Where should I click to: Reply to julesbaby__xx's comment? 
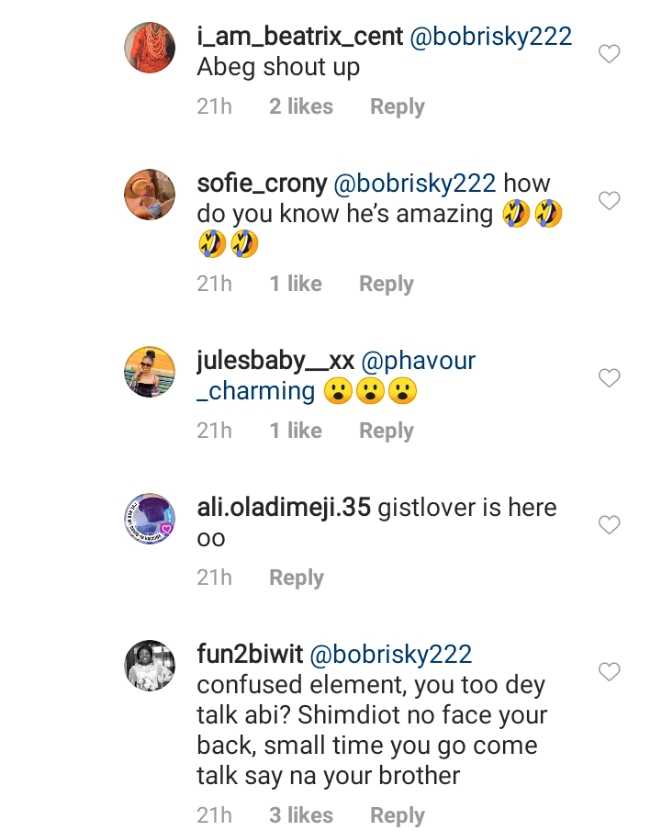[x=386, y=431]
